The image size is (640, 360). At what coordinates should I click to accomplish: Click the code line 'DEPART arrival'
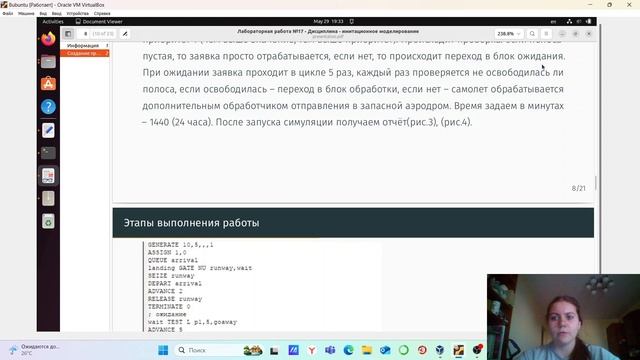(x=175, y=283)
